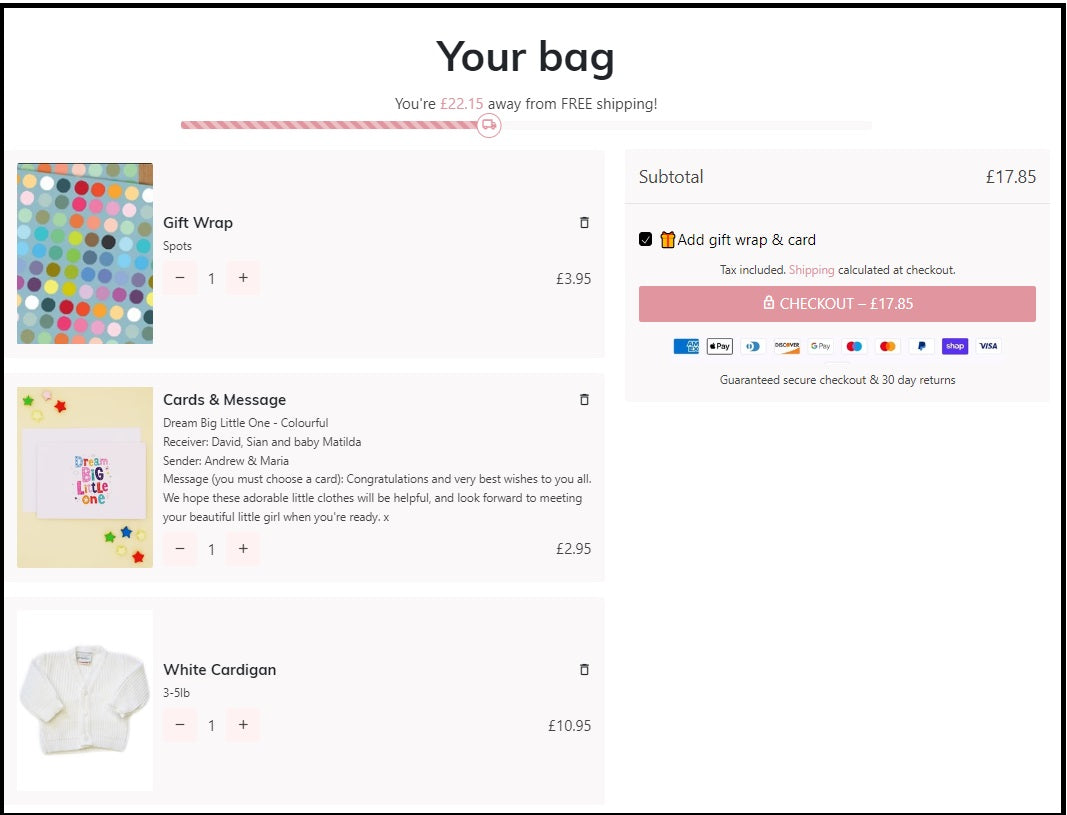Delete the Gift Wrap item with trash icon
The image size is (1067, 815).
click(585, 223)
